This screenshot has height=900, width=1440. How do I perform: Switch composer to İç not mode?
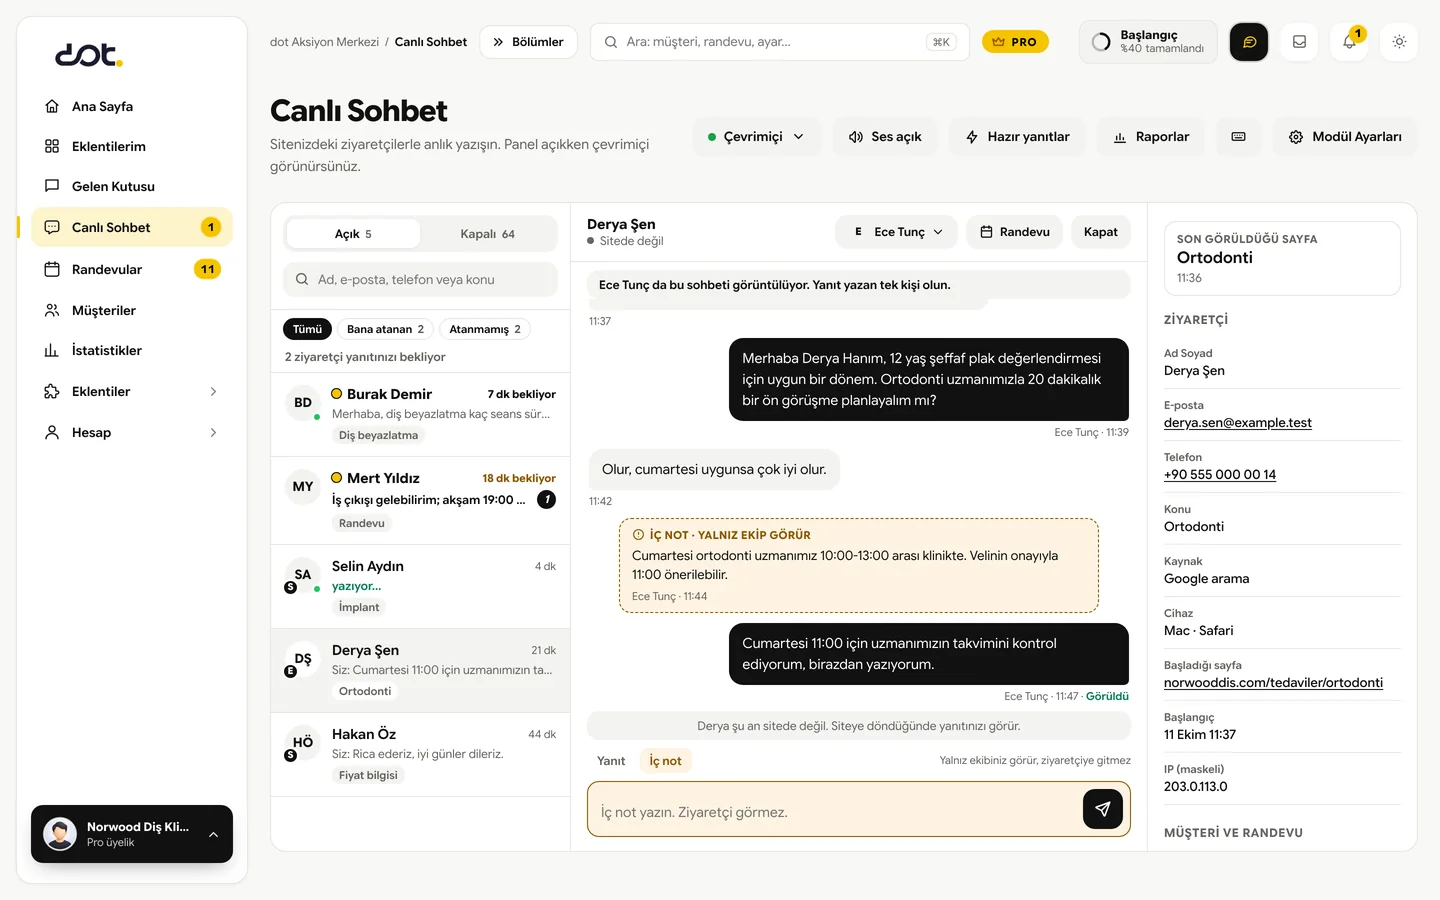[665, 761]
